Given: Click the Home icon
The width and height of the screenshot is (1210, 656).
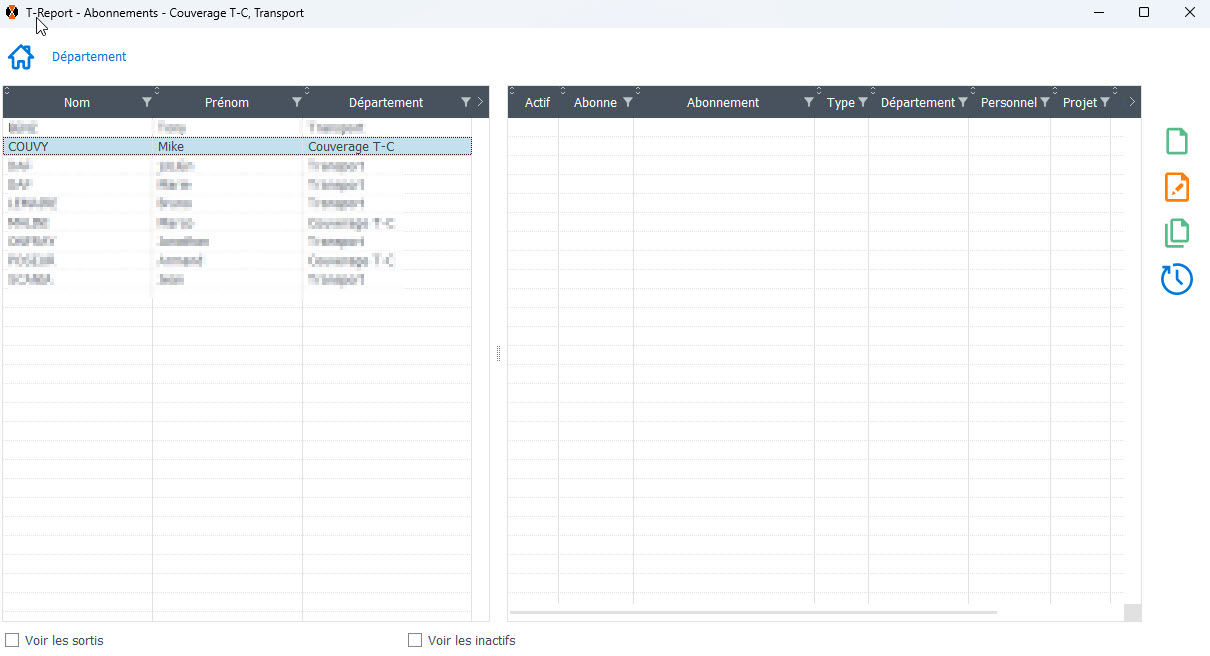Looking at the screenshot, I should [x=21, y=57].
